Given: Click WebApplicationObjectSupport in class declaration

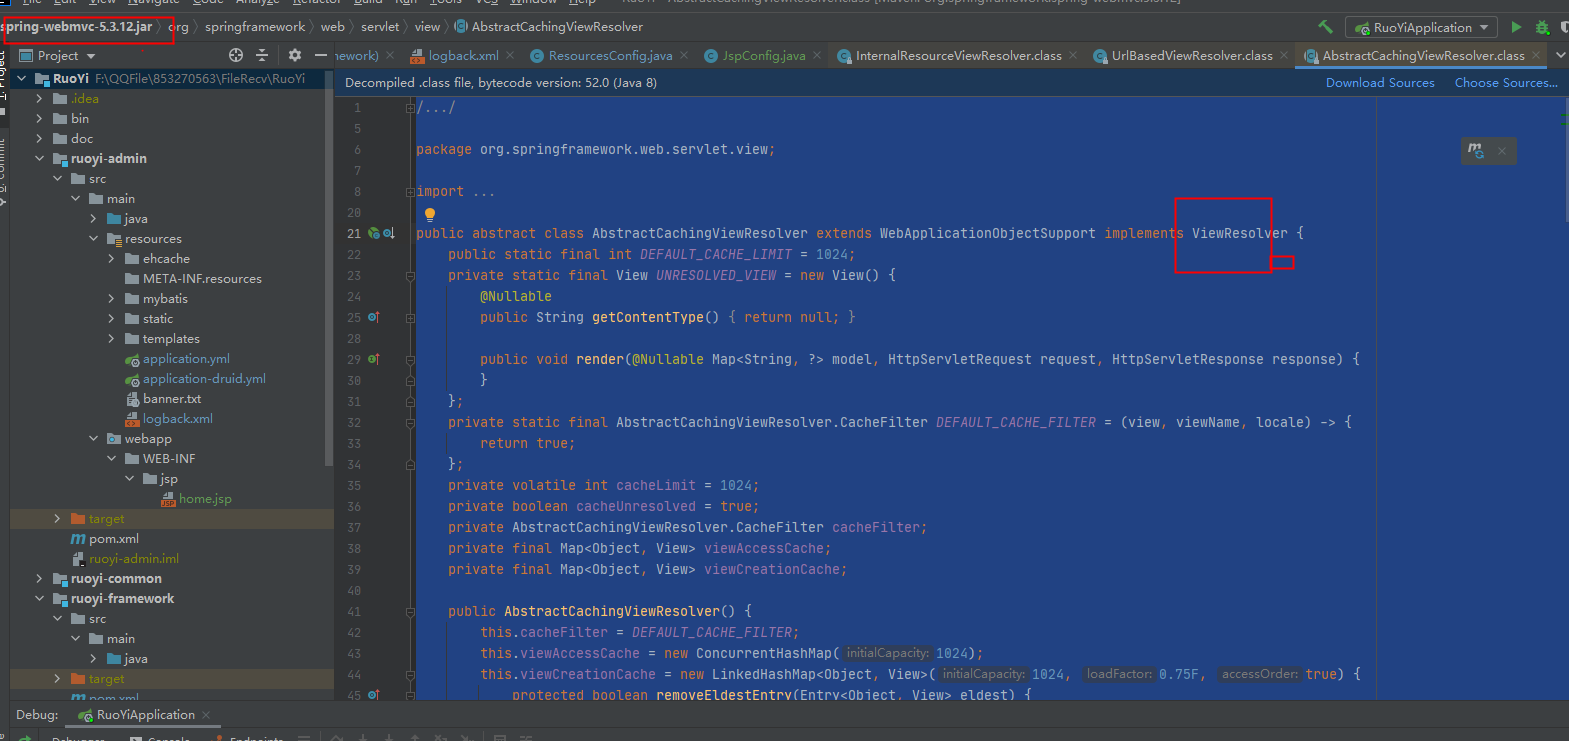Looking at the screenshot, I should coord(987,233).
